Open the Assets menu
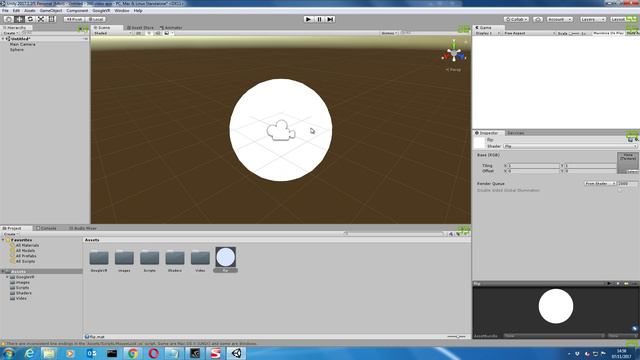Viewport: 640px width, 360px height. (x=29, y=11)
